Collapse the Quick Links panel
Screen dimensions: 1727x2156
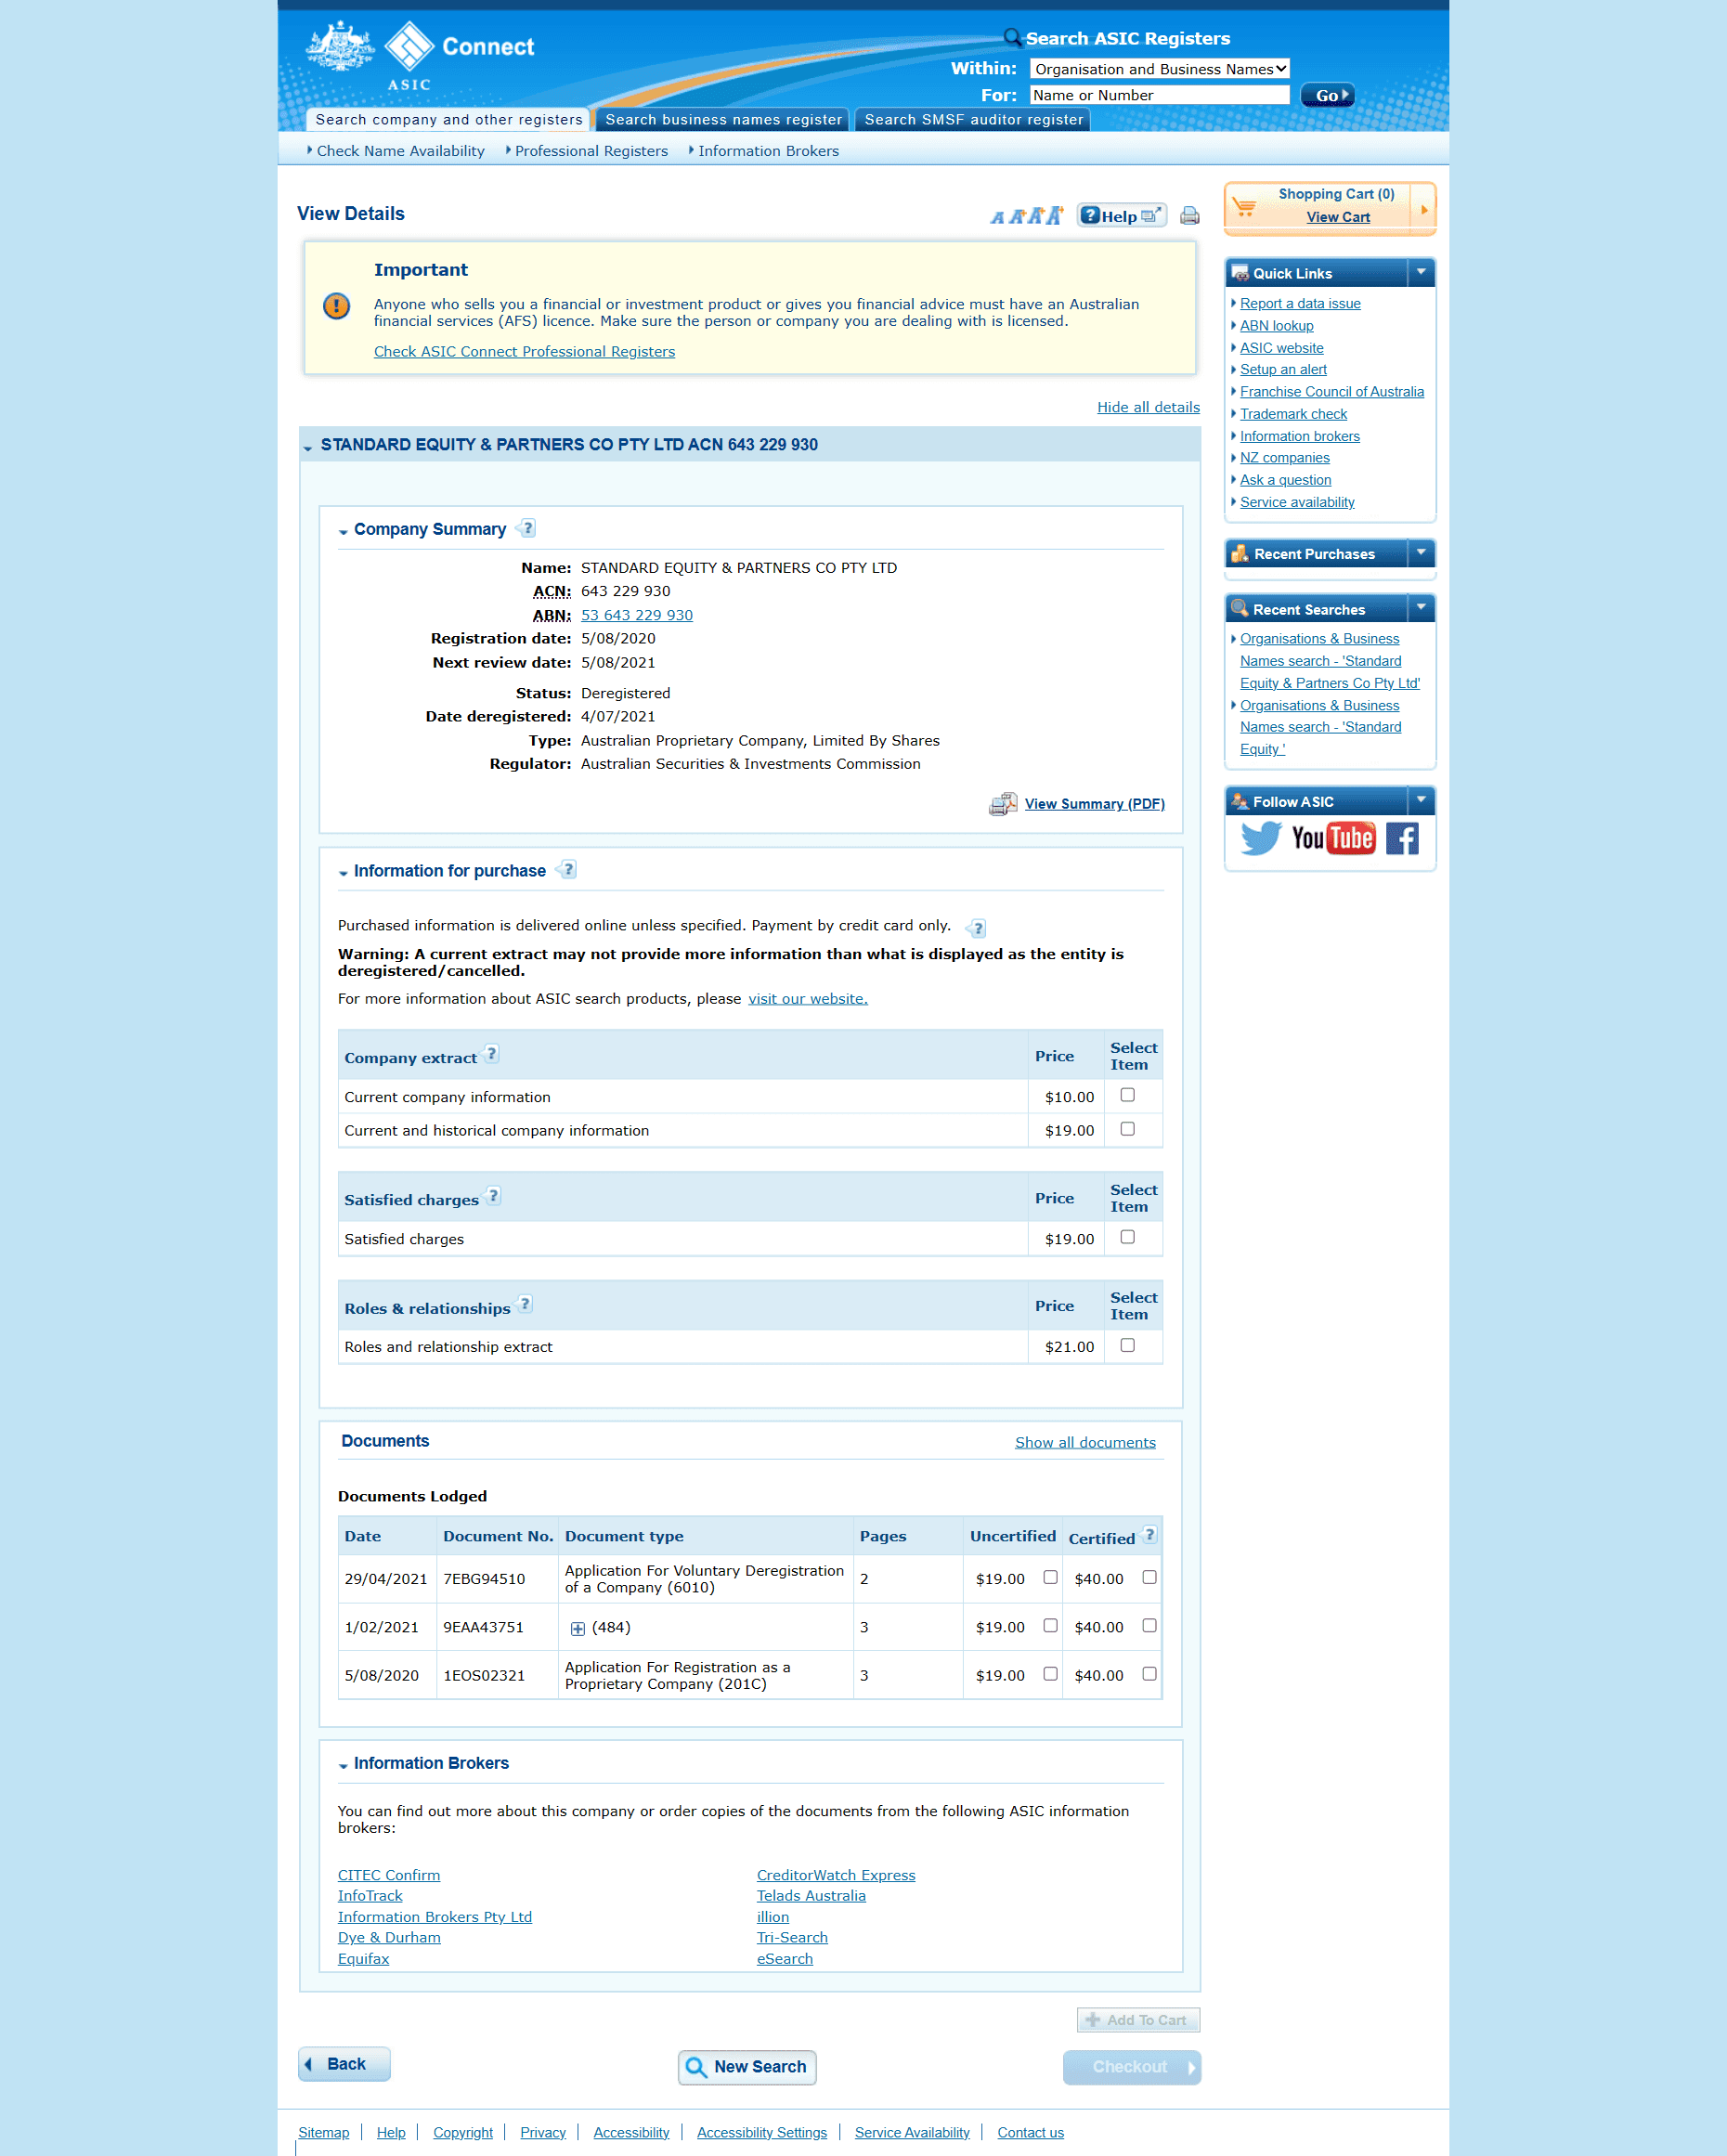[x=1421, y=273]
